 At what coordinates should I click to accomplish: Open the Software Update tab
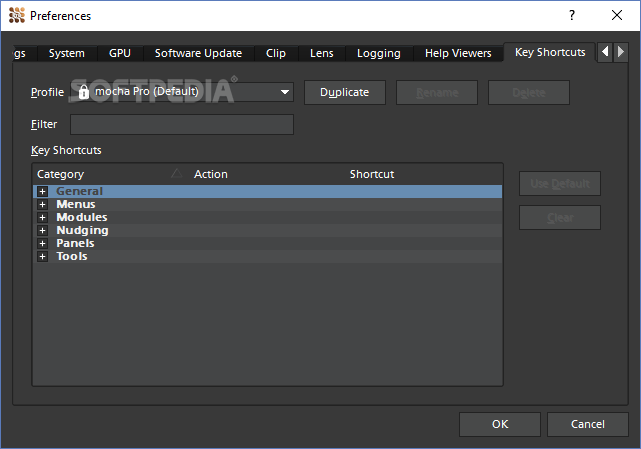coord(198,53)
